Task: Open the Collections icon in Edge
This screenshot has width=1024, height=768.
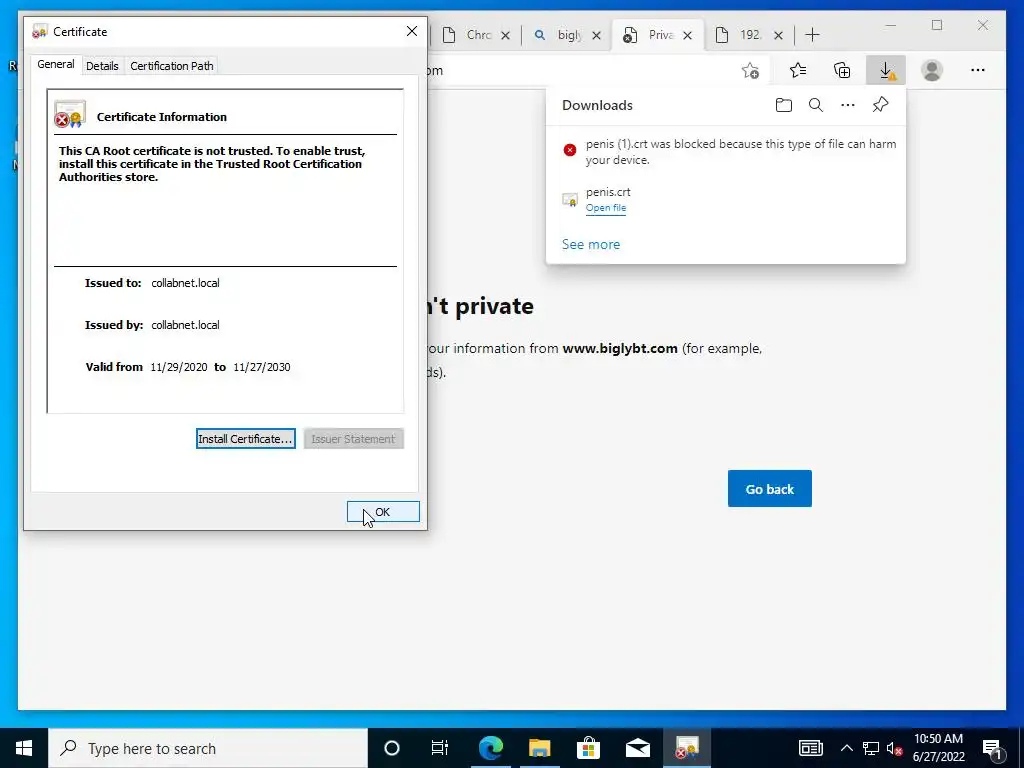Action: click(842, 70)
